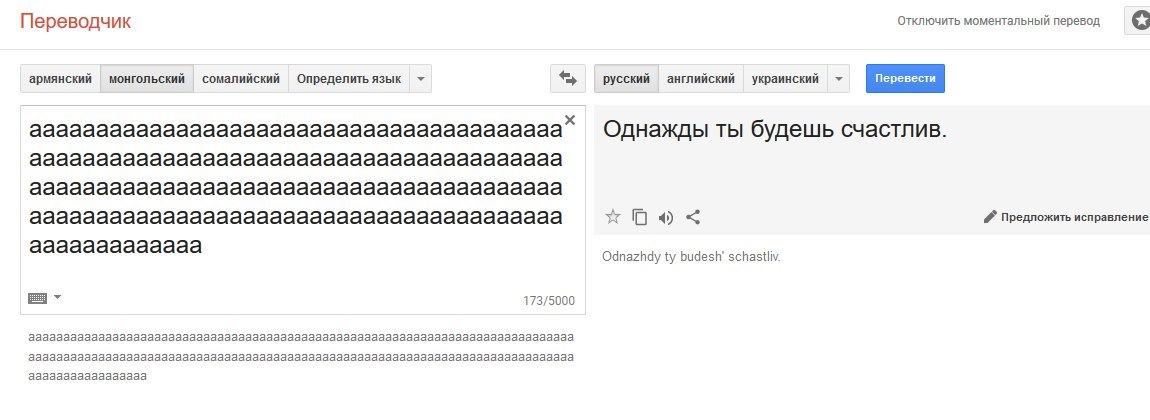Open the star button at top right
1150x420 pixels.
coord(1138,21)
